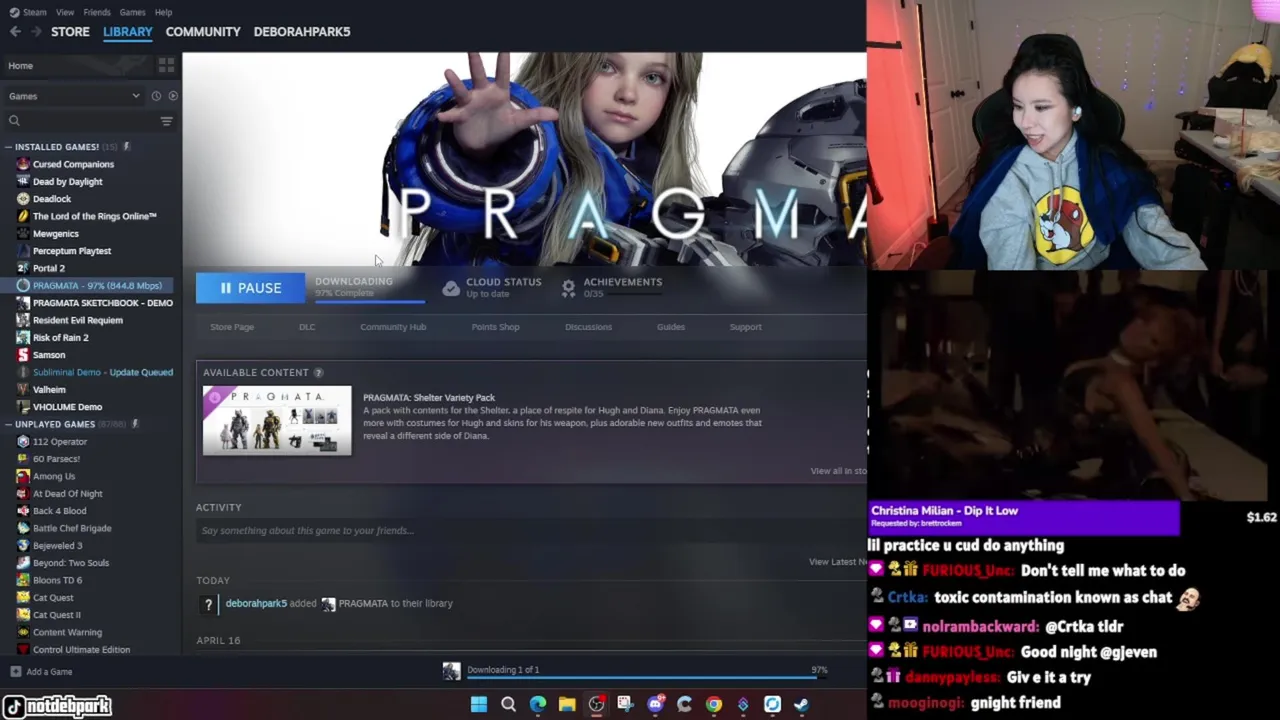1280x720 pixels.
Task: Select Cursed Companions in the library
Action: click(x=73, y=164)
